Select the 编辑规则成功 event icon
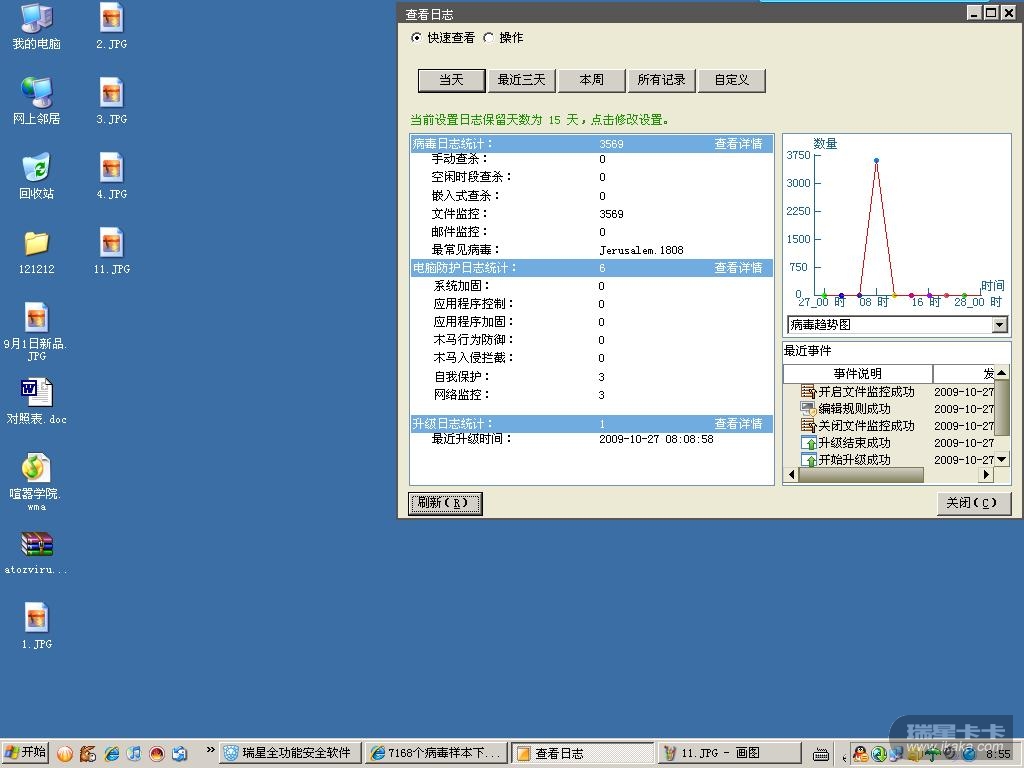Screen dimensions: 1024x768 [808, 409]
